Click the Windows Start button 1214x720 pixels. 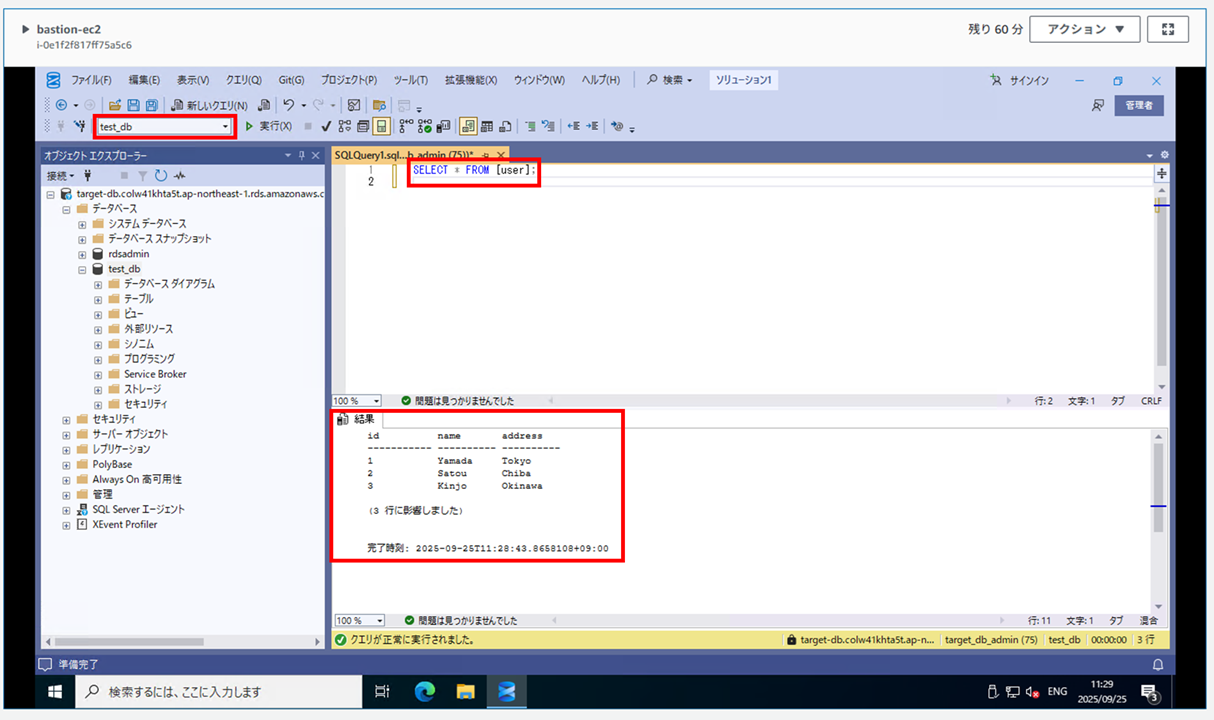[x=55, y=692]
